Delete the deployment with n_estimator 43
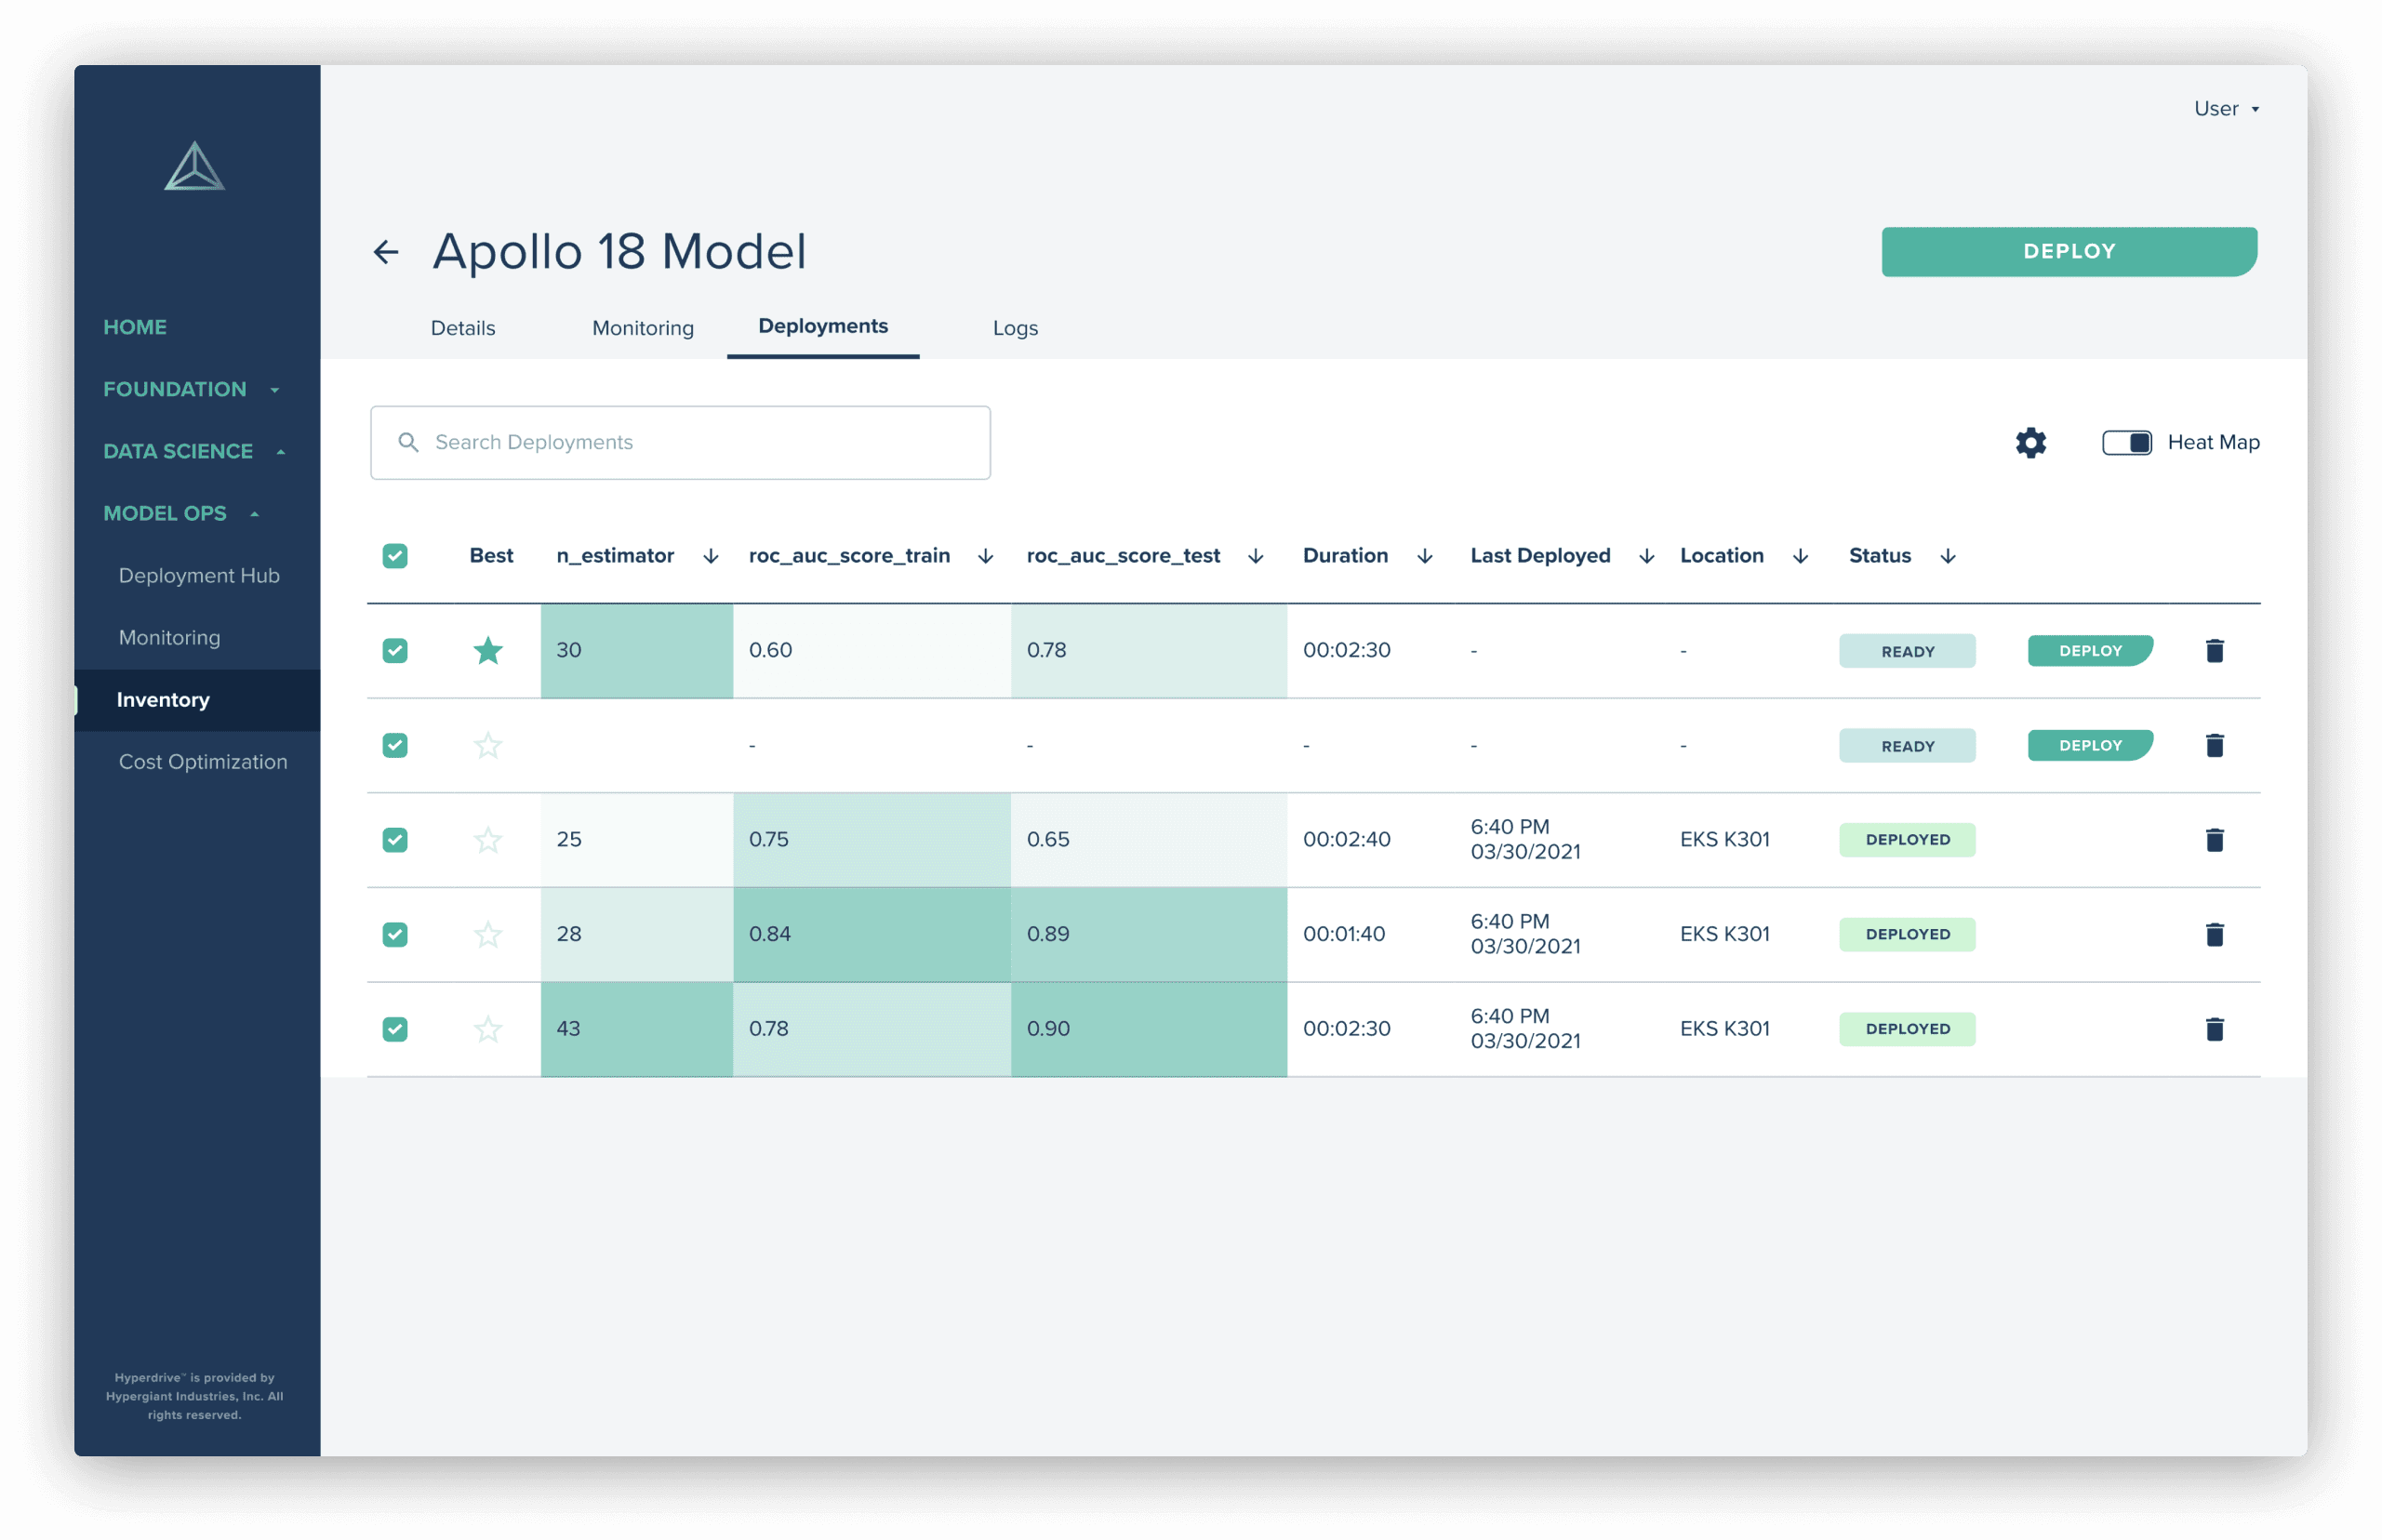Screen dimensions: 2382x1540 click(x=2214, y=1029)
